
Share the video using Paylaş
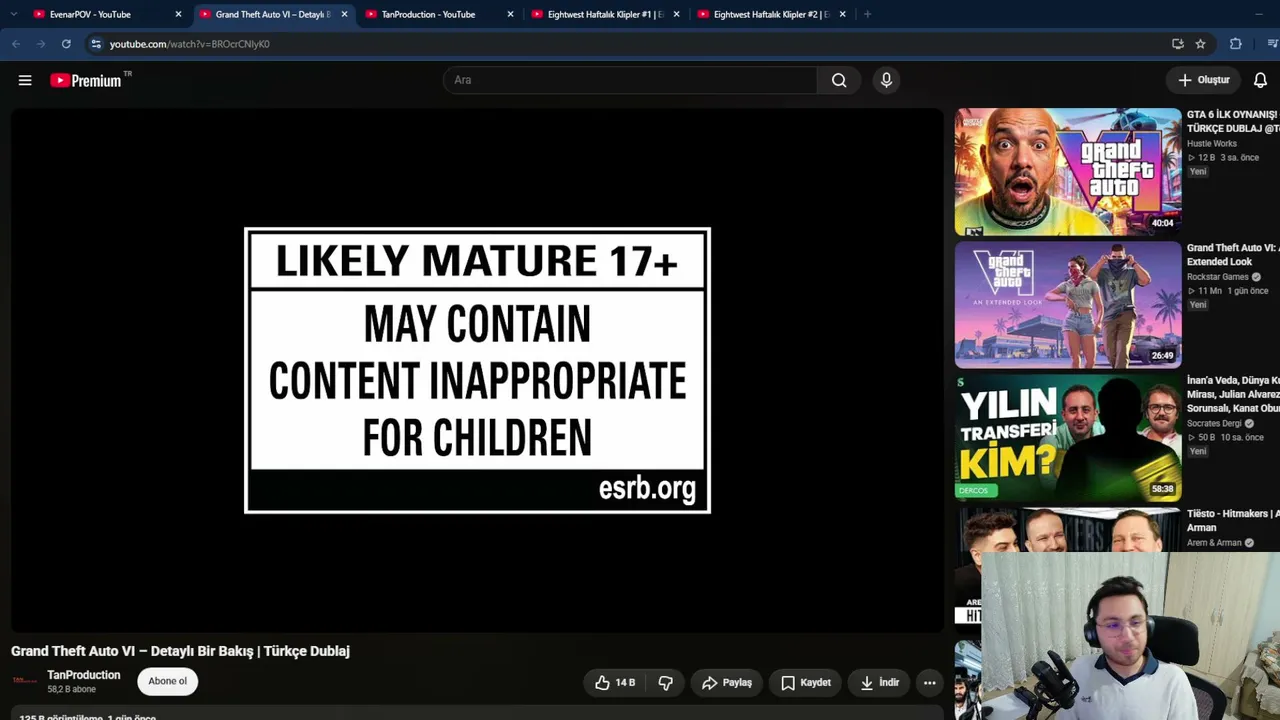click(726, 683)
